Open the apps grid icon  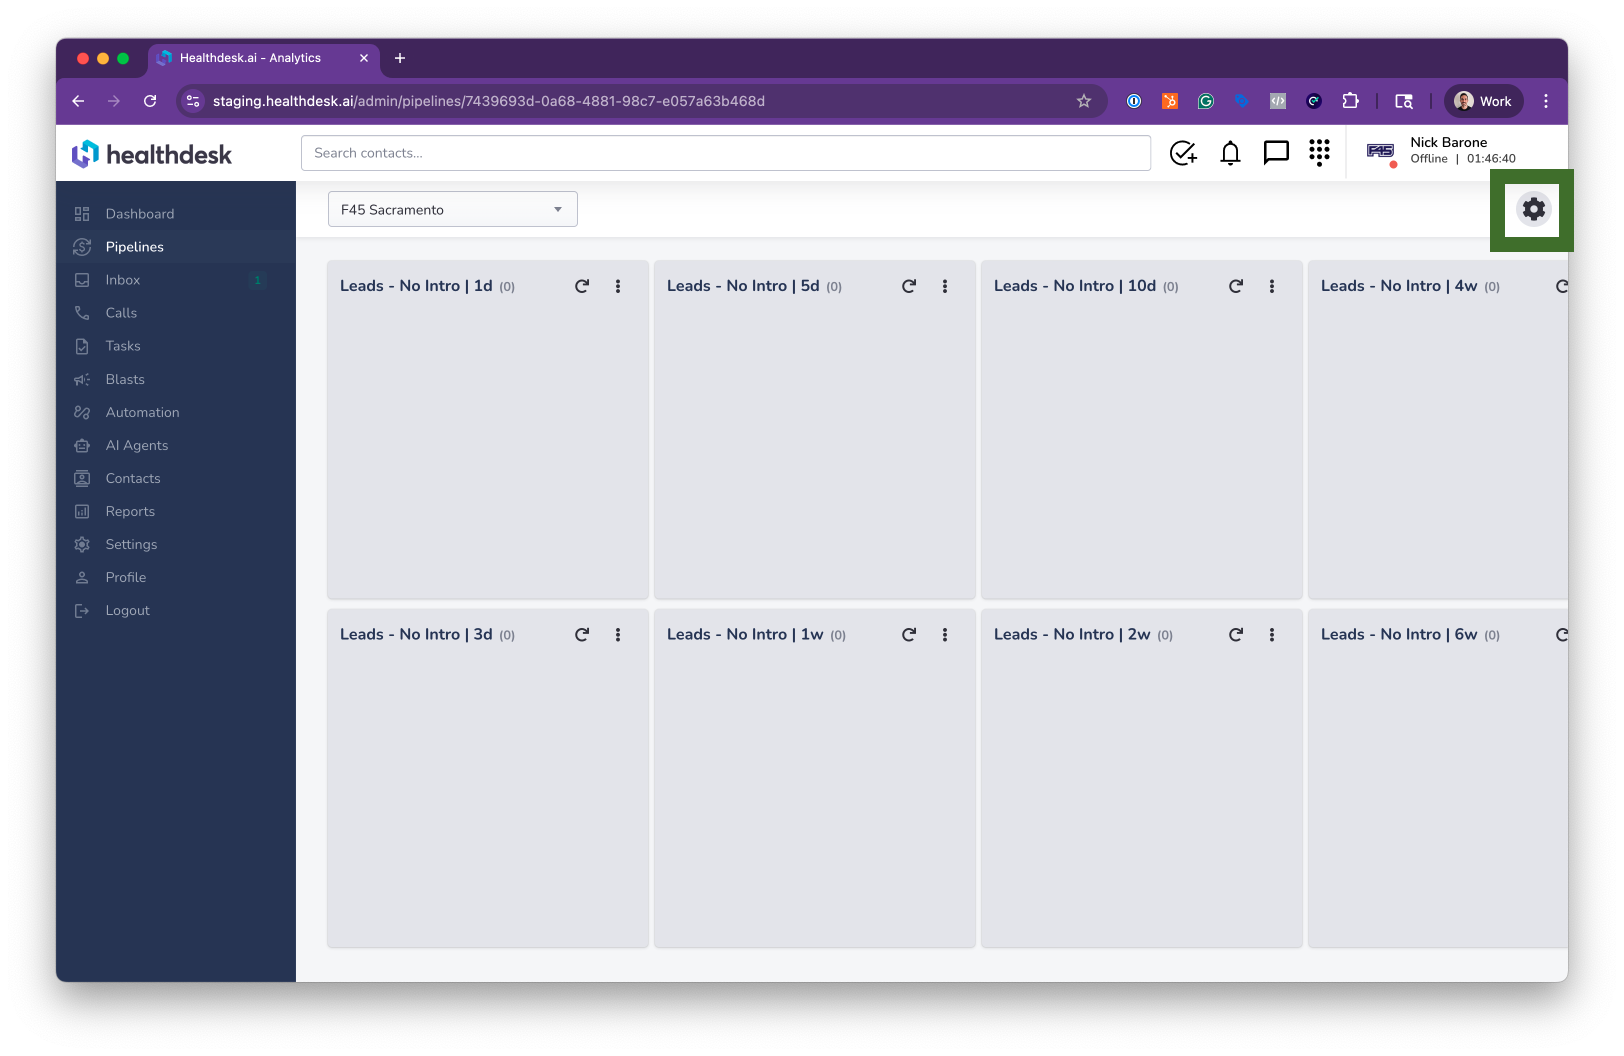pos(1319,153)
